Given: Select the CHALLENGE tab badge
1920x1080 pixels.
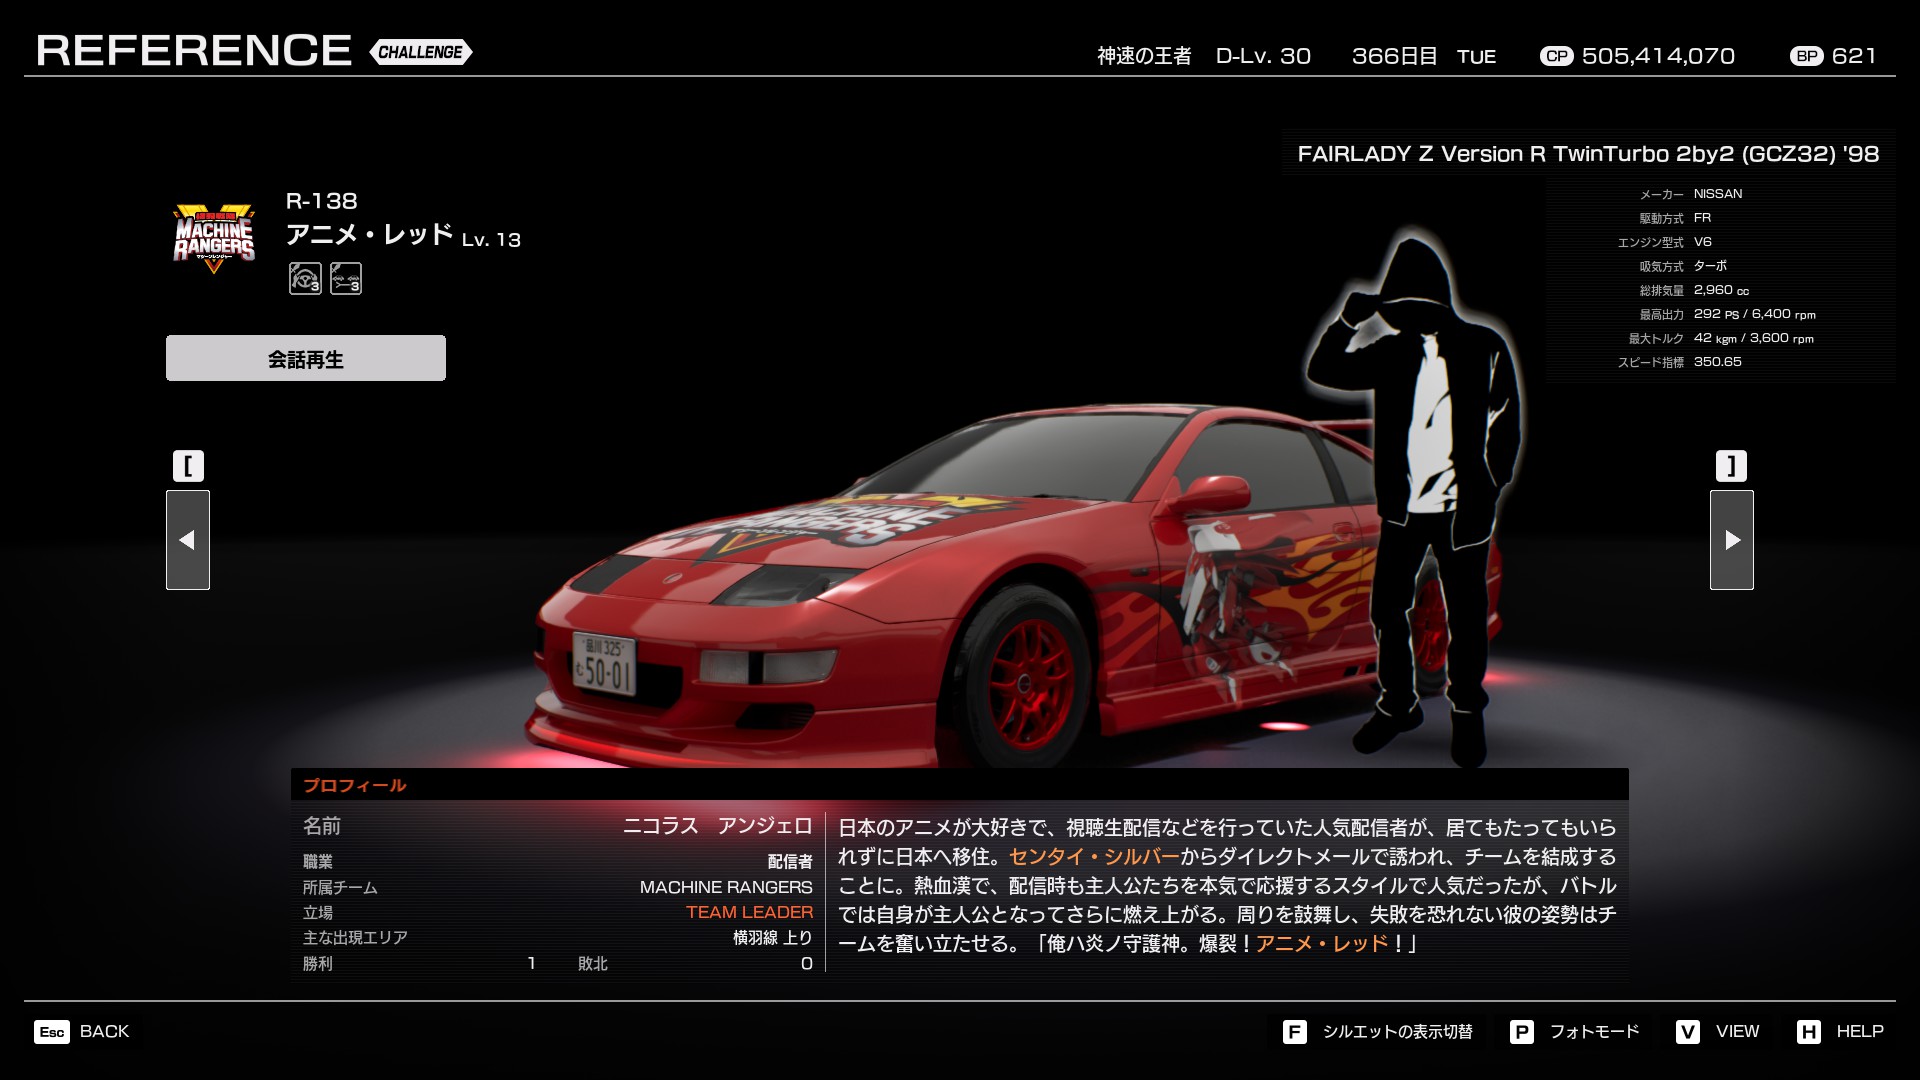Looking at the screenshot, I should coord(421,52).
